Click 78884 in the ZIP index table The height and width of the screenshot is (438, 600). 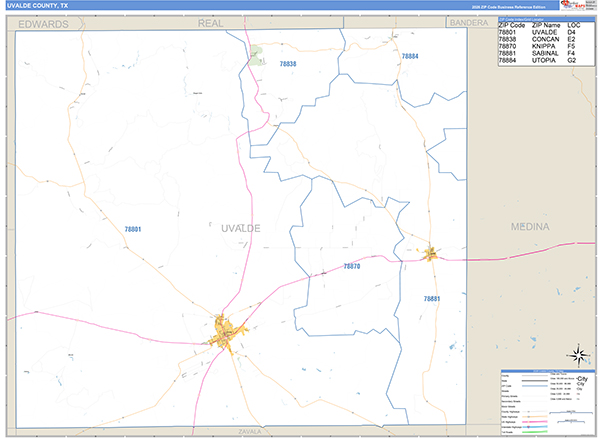[507, 60]
